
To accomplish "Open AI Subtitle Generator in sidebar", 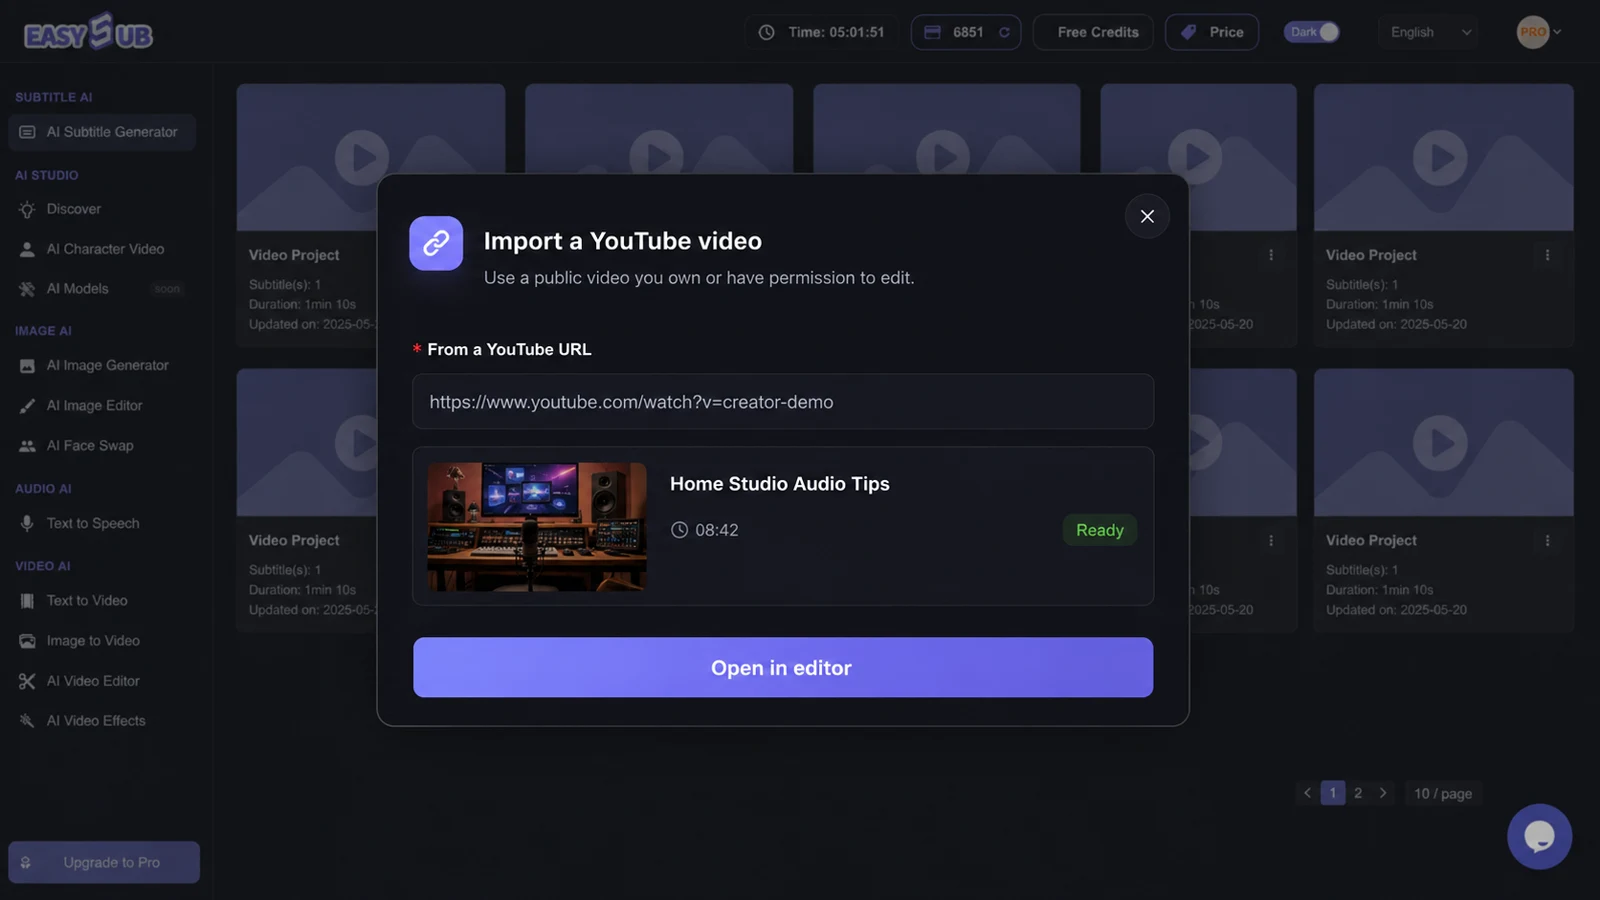I will tap(102, 132).
